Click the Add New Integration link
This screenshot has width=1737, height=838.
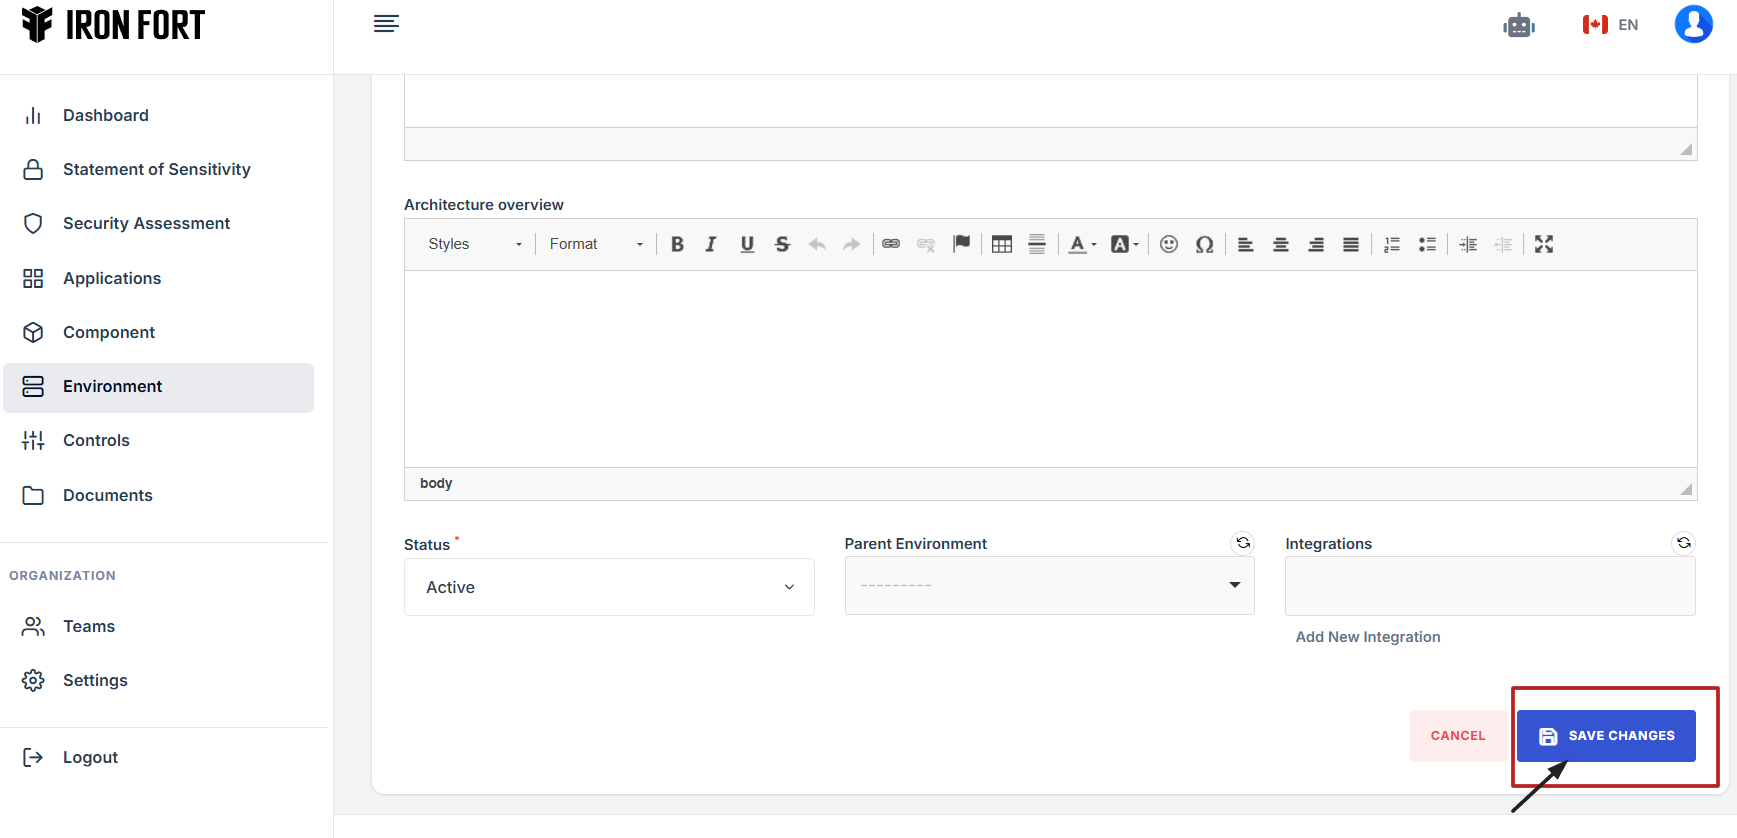click(1368, 637)
